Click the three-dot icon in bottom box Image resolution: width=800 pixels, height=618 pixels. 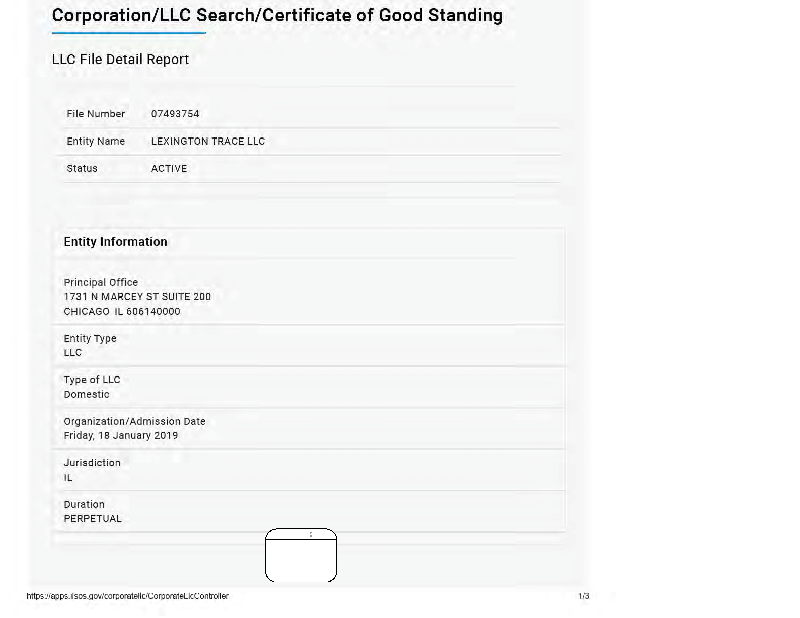pyautogui.click(x=311, y=535)
